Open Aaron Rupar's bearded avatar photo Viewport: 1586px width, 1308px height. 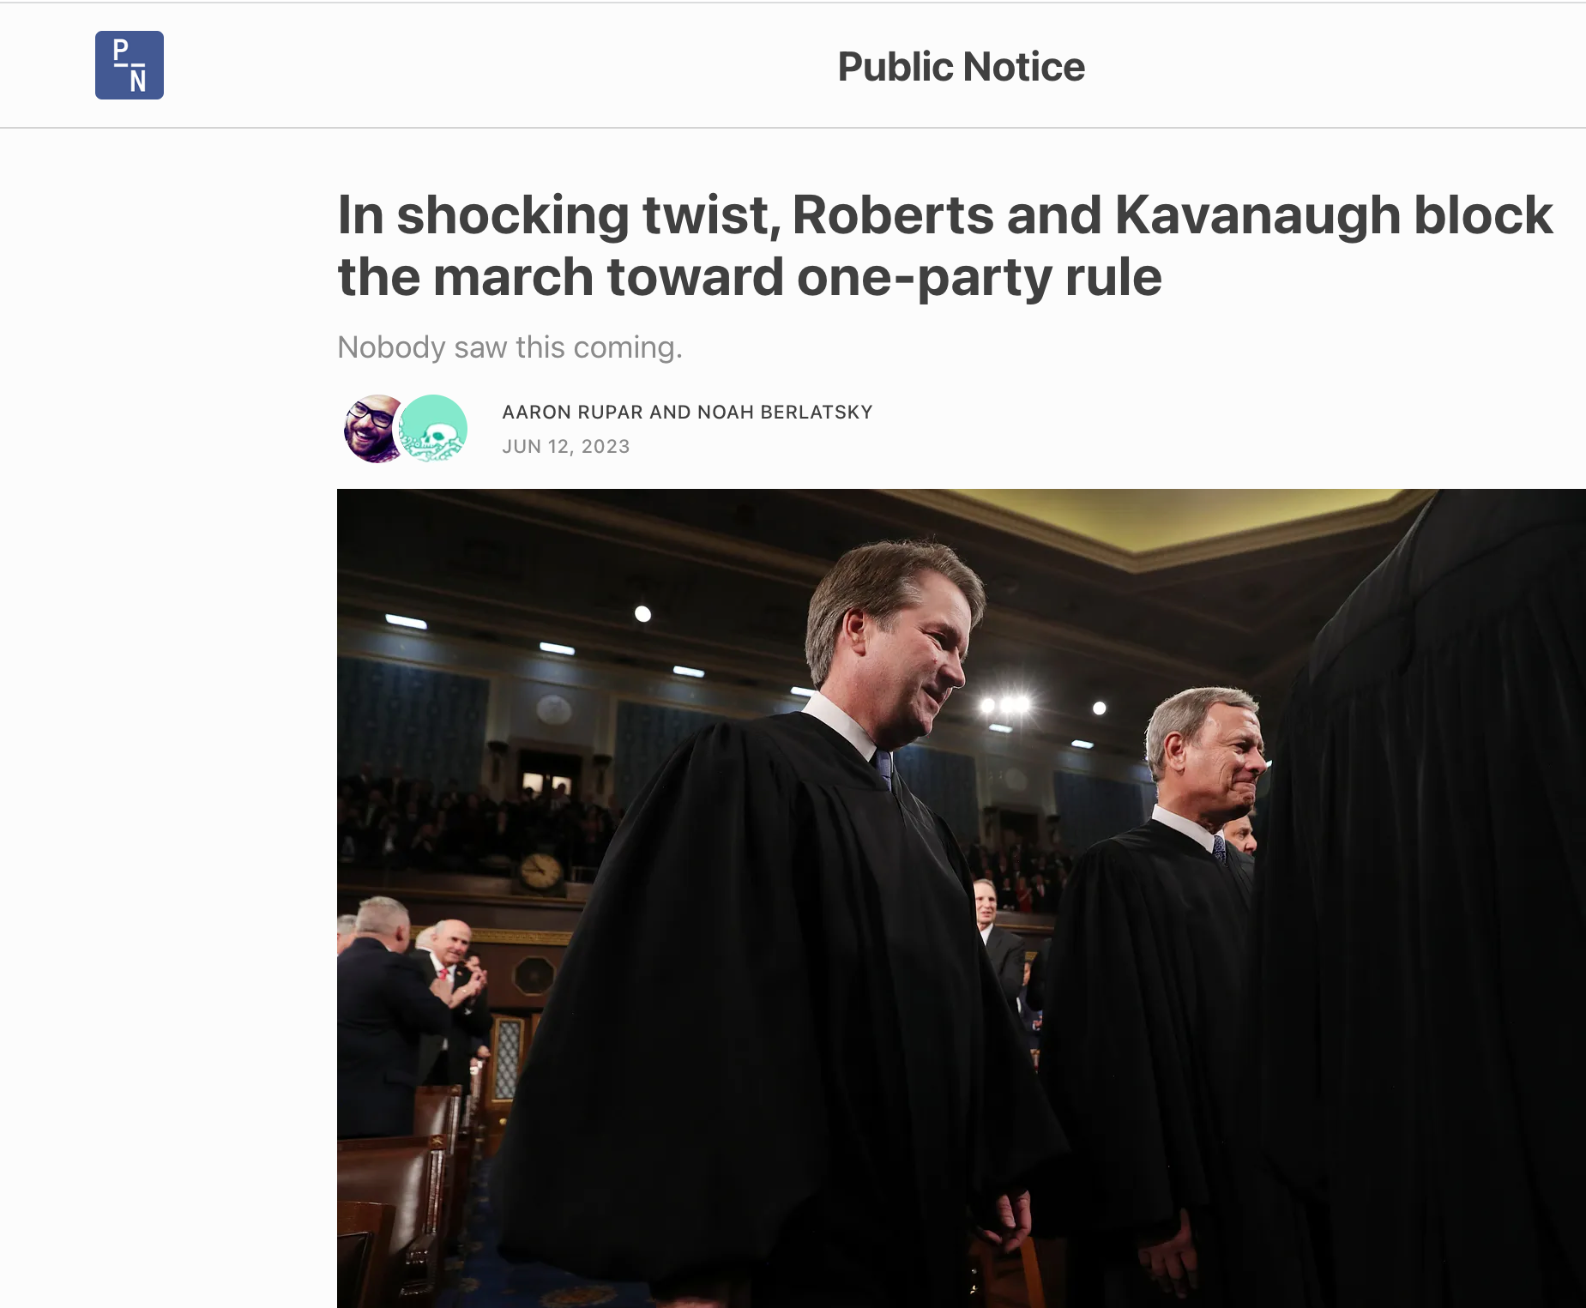[x=371, y=428]
